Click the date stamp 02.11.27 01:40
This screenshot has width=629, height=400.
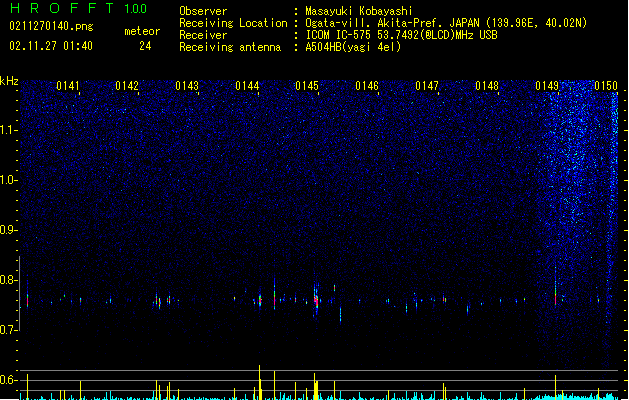51,46
